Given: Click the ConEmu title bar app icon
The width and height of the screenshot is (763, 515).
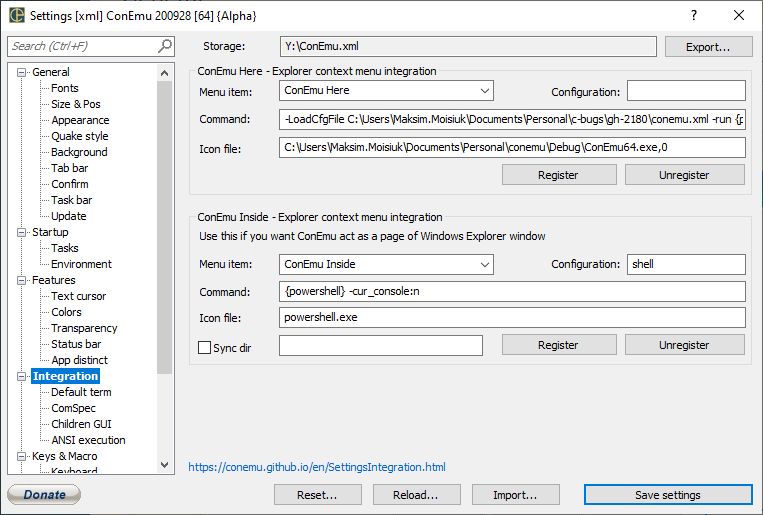Looking at the screenshot, I should (x=17, y=15).
